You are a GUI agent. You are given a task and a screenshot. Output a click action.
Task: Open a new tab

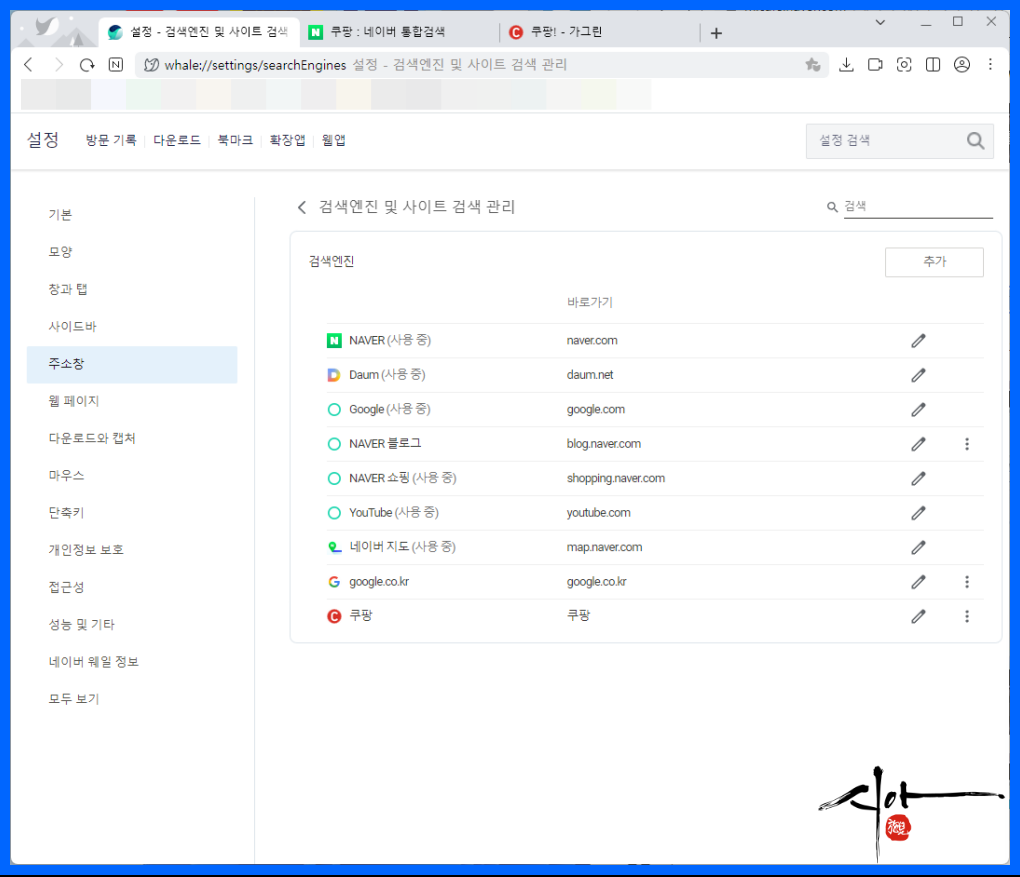pyautogui.click(x=716, y=33)
